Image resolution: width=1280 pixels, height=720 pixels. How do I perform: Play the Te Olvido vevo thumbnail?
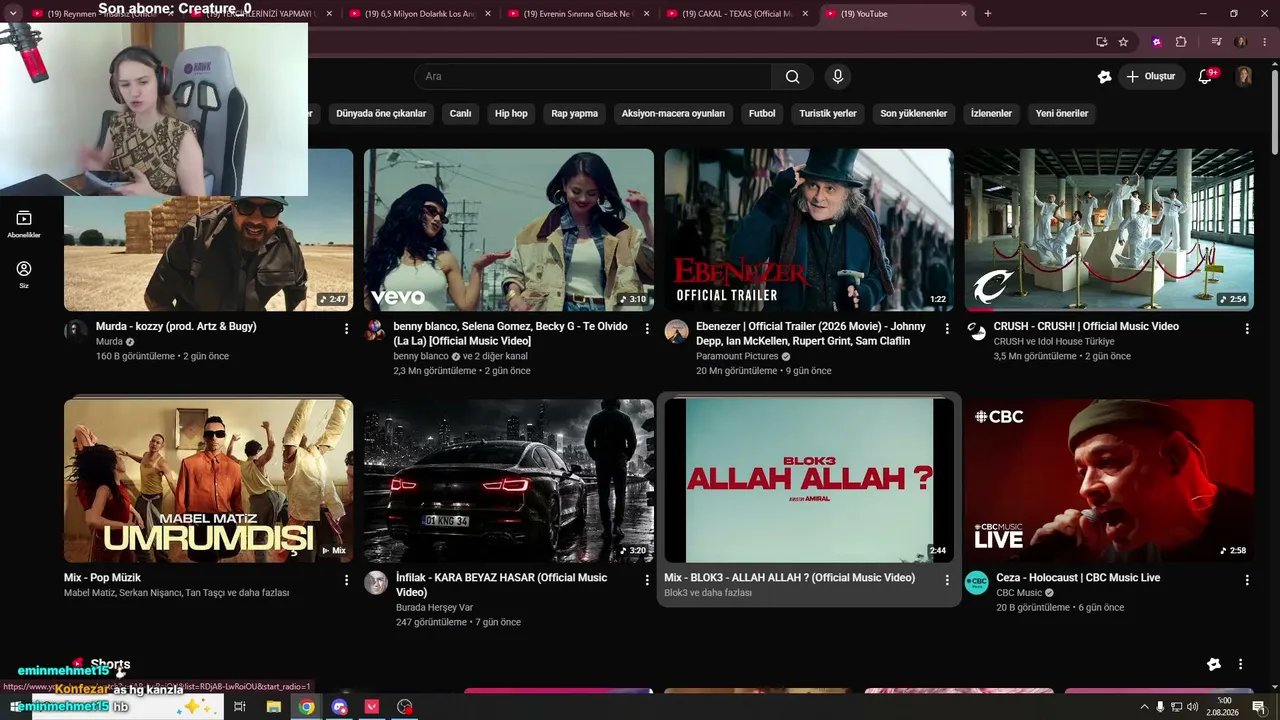[509, 230]
